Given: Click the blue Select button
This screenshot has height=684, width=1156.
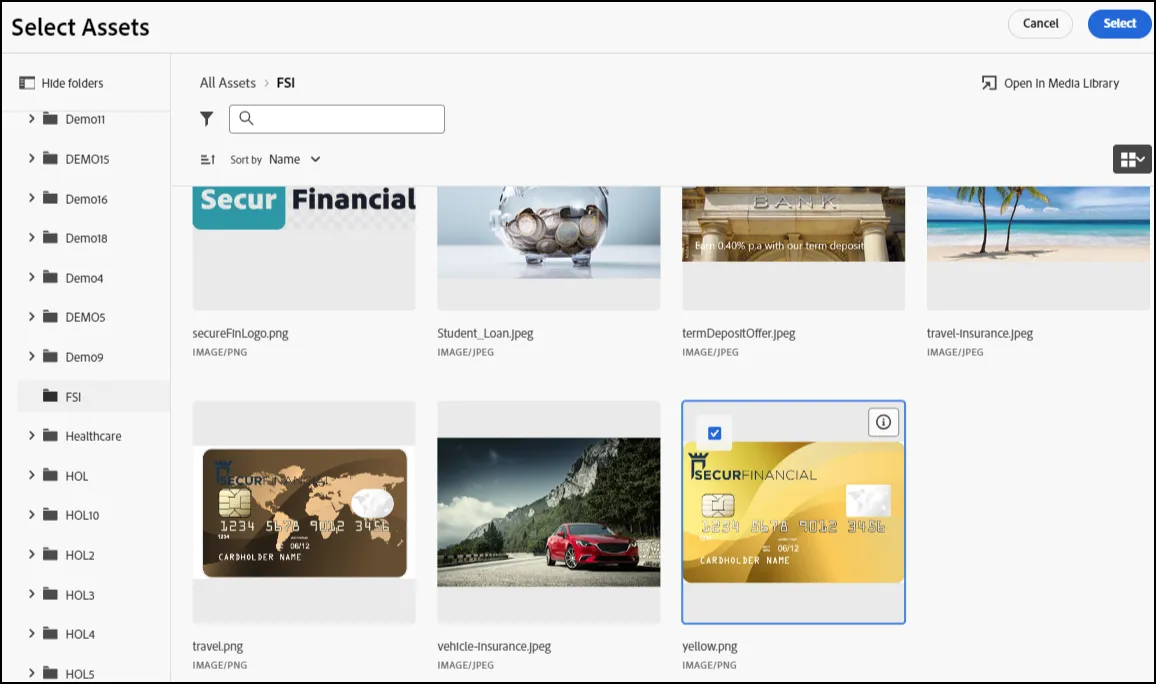Looking at the screenshot, I should pos(1119,24).
